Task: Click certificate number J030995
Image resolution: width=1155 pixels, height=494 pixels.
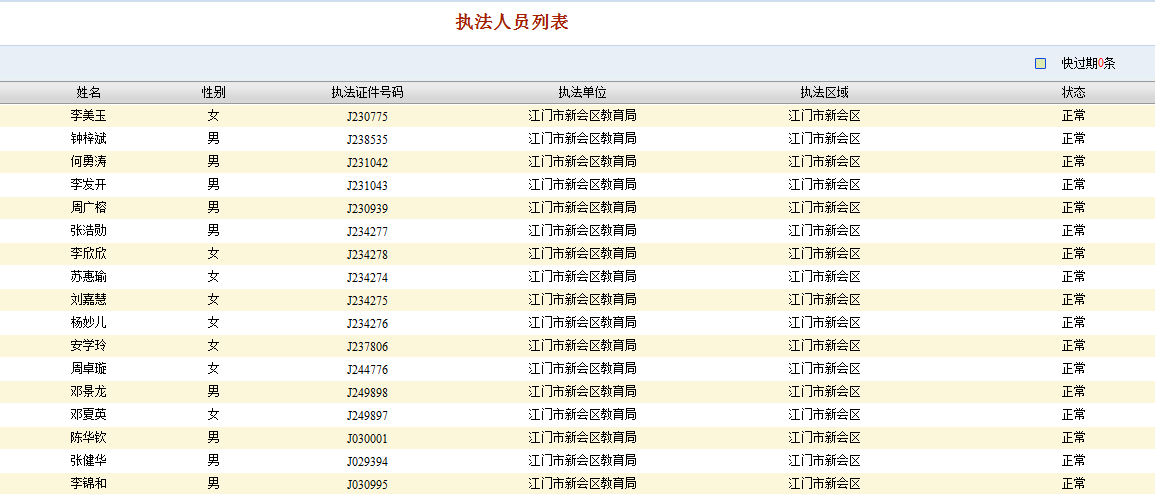Action: [x=368, y=484]
